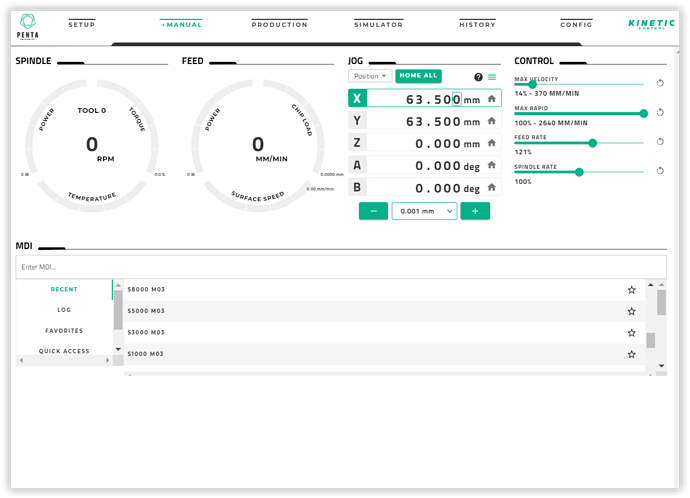Click the Max Rapid slider handle
Screen dimensions: 690x498
[x=643, y=114]
